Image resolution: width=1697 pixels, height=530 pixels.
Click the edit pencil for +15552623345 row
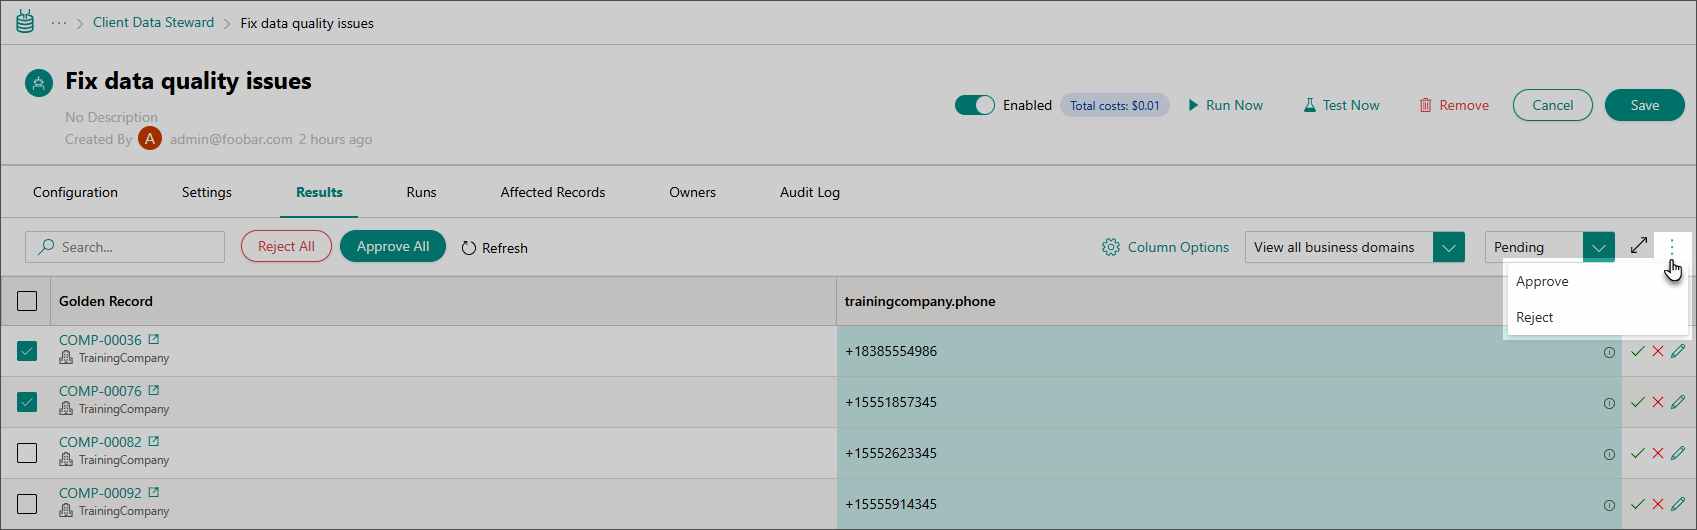(x=1678, y=453)
